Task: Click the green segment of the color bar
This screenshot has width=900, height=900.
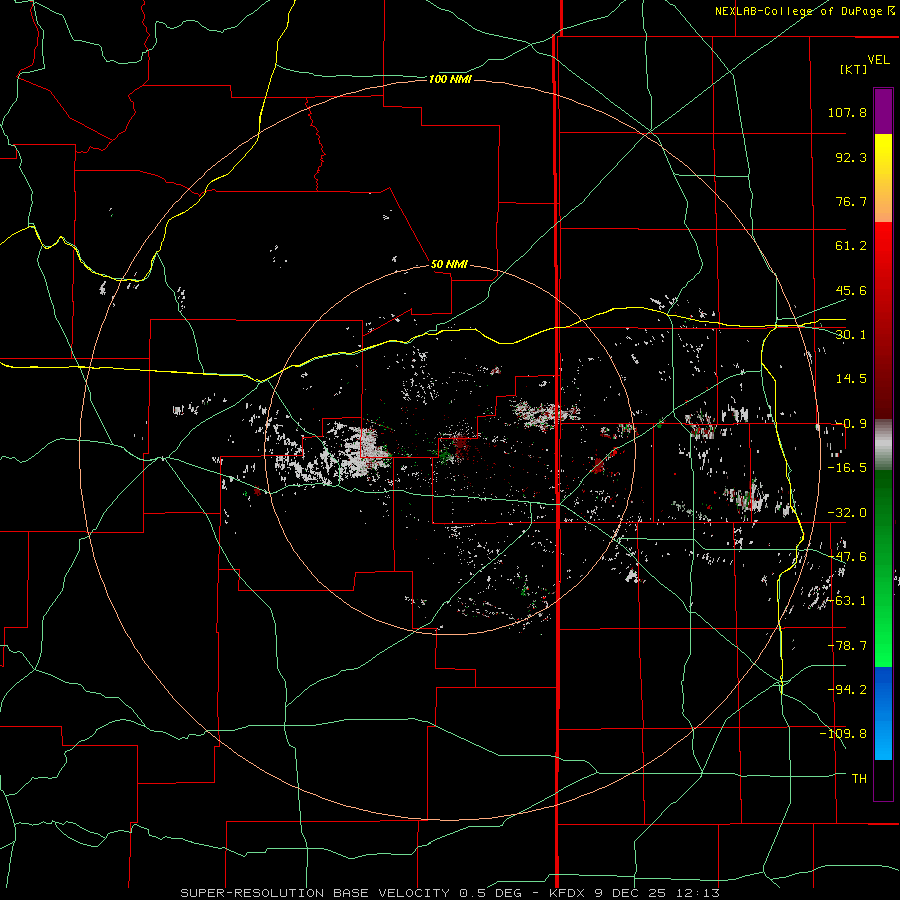Action: pos(883,568)
